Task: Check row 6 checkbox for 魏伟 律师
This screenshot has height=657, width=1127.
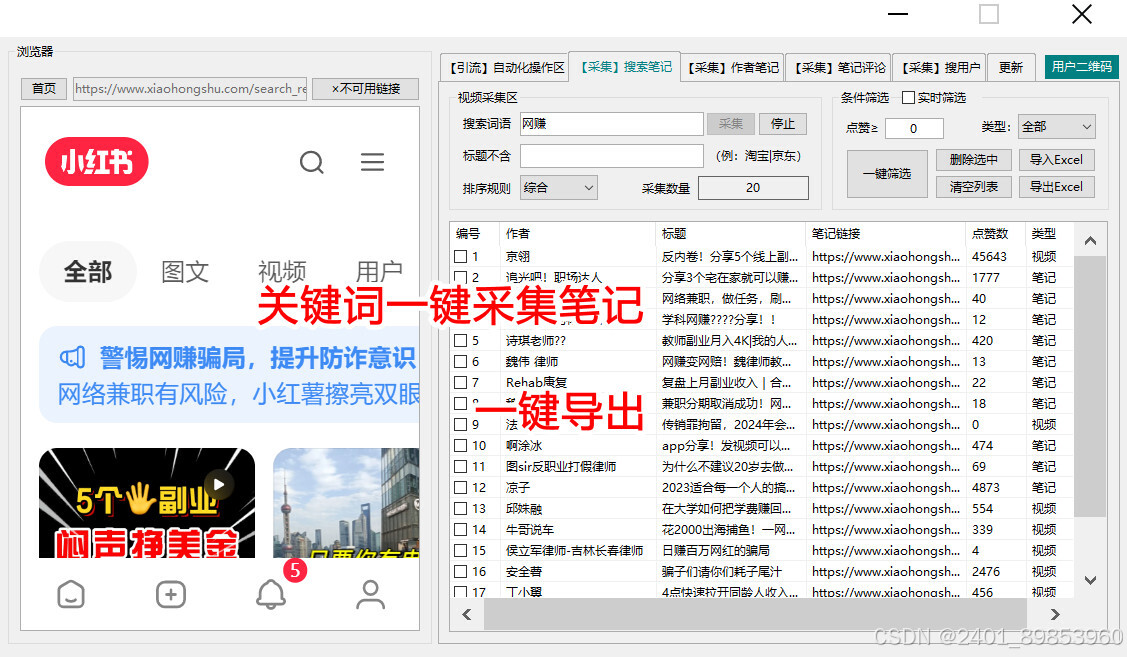Action: 461,361
